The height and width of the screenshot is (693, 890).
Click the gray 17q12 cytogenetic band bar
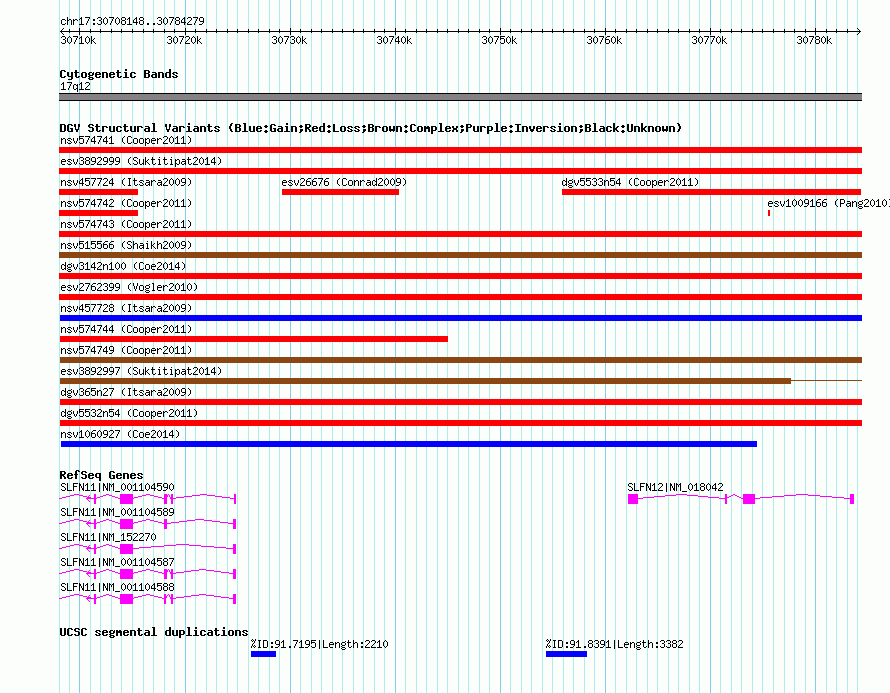coord(460,97)
